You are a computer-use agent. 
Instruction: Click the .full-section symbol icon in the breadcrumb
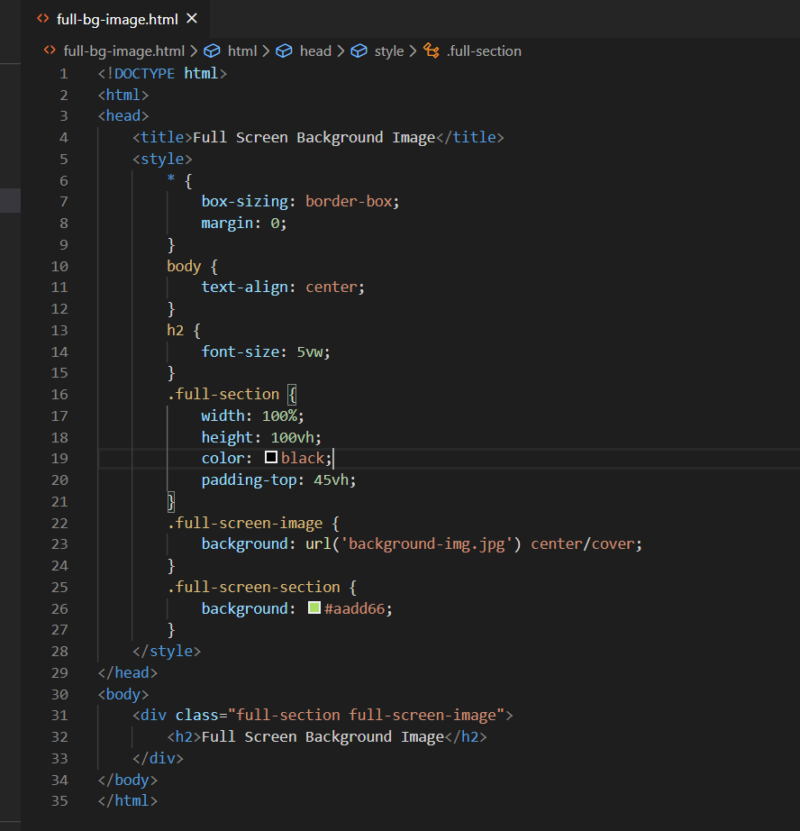click(x=431, y=51)
